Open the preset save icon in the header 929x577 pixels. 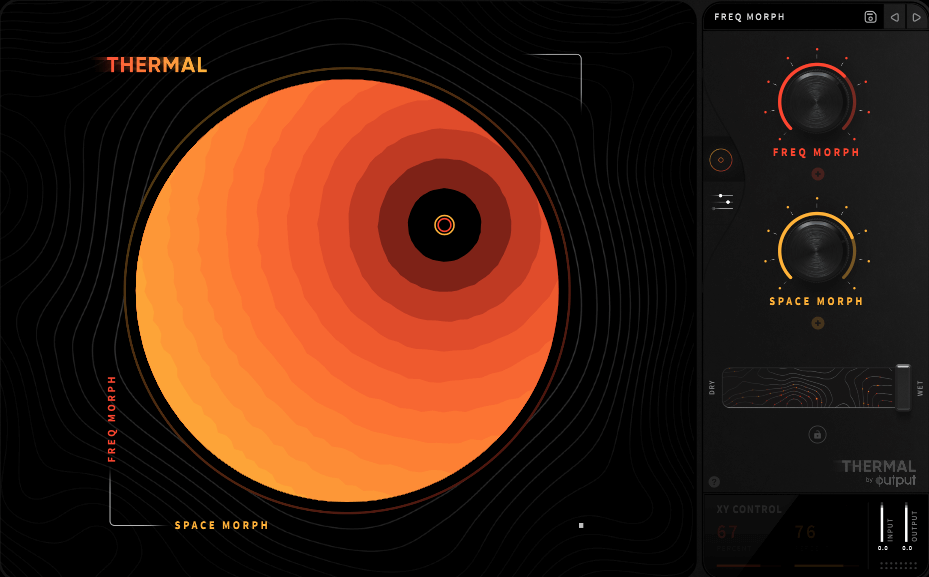point(870,16)
